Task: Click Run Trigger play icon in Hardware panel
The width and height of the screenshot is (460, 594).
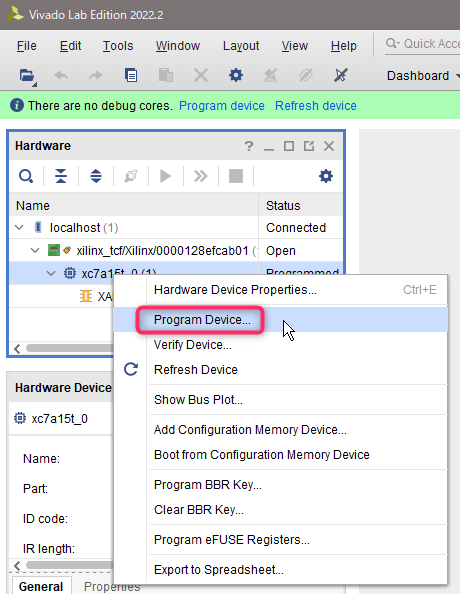Action: click(x=166, y=176)
